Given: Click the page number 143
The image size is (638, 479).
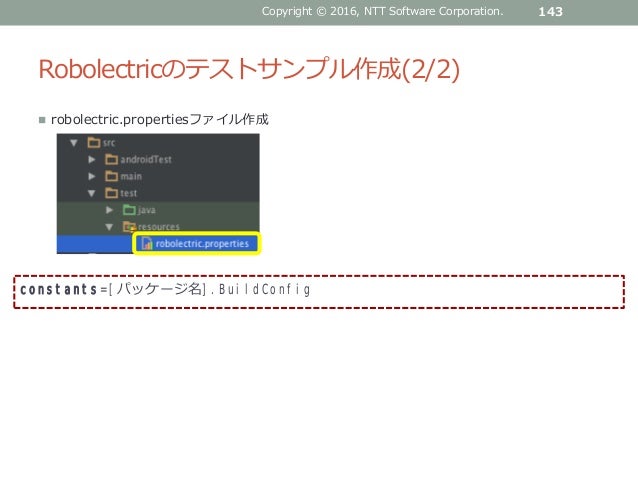Looking at the screenshot, I should (551, 11).
